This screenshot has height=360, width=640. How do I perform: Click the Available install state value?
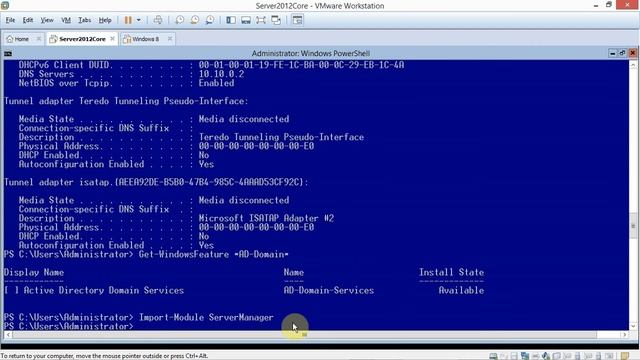[461, 291]
